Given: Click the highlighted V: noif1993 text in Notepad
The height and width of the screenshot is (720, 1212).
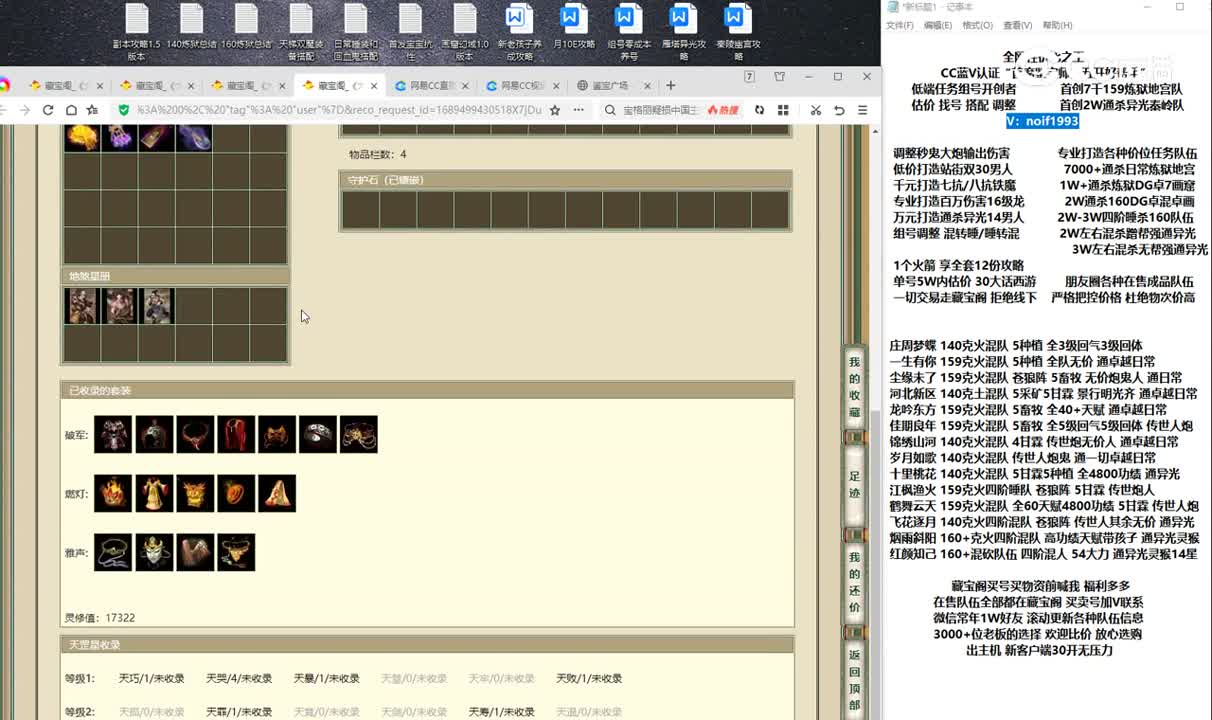Looking at the screenshot, I should pos(1042,121).
